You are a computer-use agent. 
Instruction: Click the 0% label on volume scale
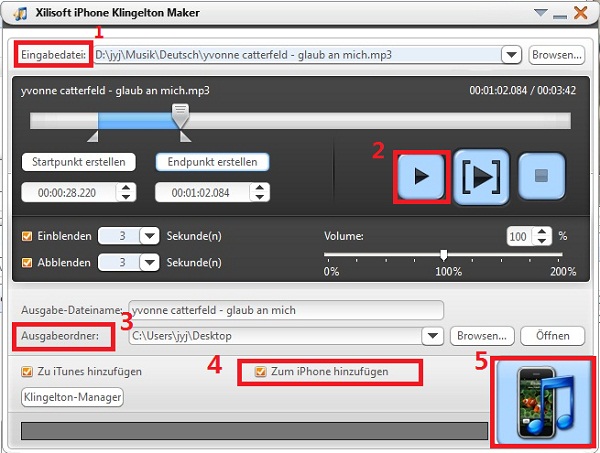coord(331,272)
